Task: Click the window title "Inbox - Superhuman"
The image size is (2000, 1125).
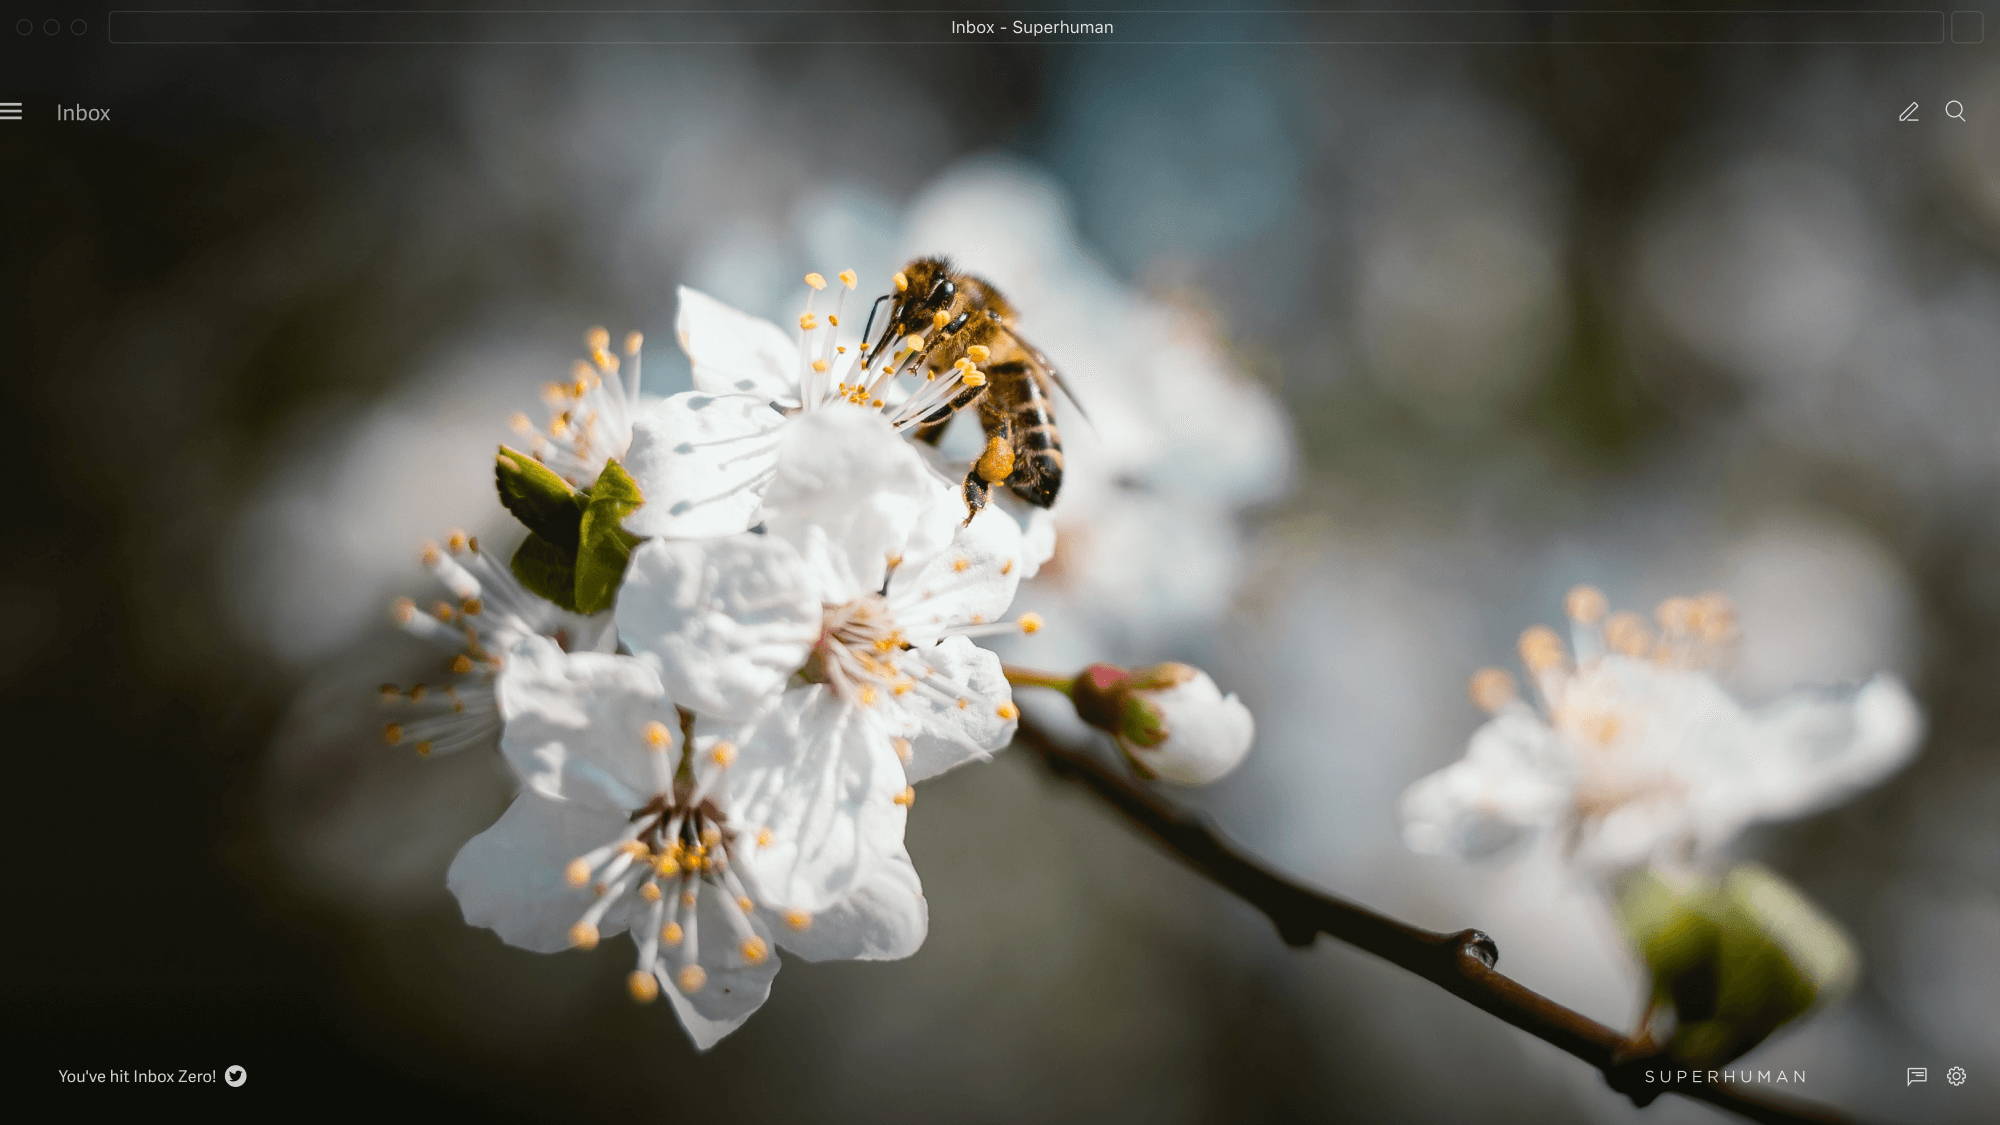Action: click(x=1031, y=27)
